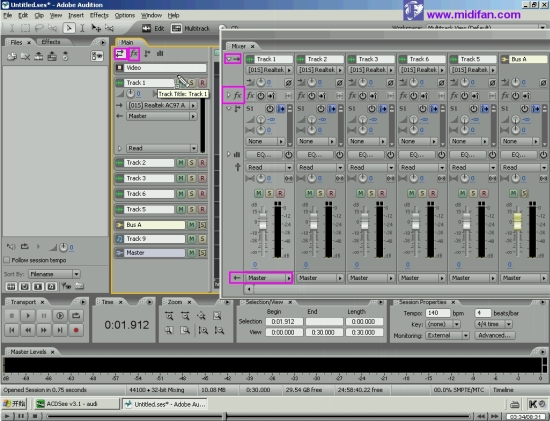Select the Hybrid tool in toolbar

pyautogui.click(x=69, y=28)
